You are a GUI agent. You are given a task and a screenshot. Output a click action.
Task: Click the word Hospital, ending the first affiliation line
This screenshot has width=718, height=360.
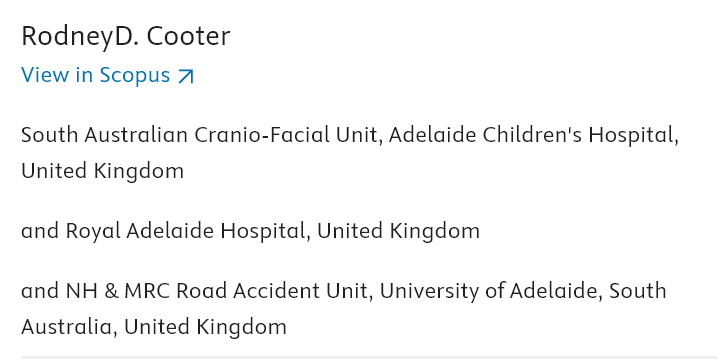pos(633,136)
